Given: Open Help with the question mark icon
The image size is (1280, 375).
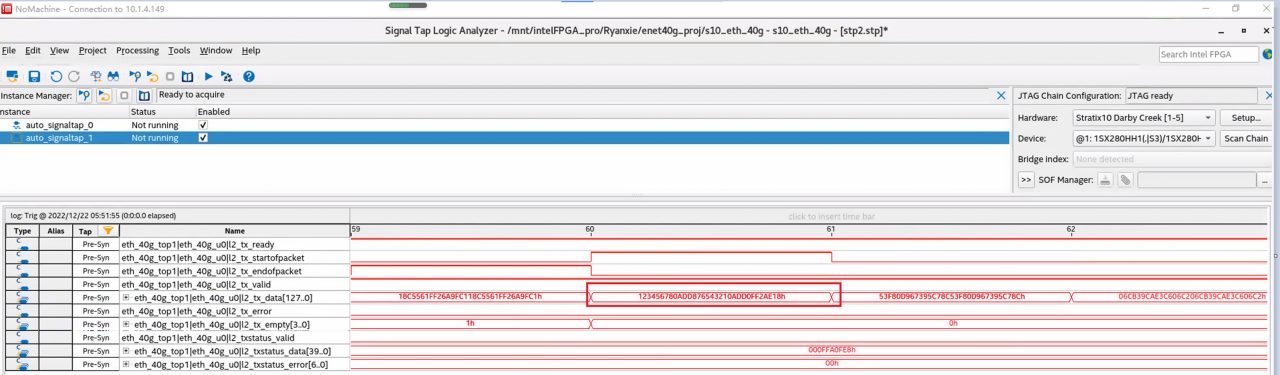Looking at the screenshot, I should tap(249, 76).
